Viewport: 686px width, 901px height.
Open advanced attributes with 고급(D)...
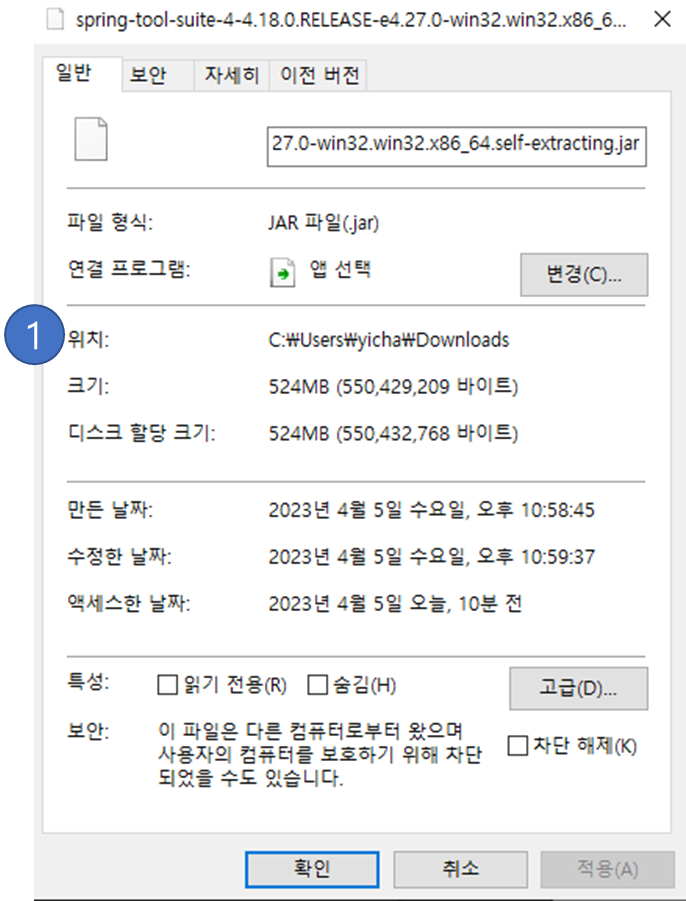coord(579,688)
